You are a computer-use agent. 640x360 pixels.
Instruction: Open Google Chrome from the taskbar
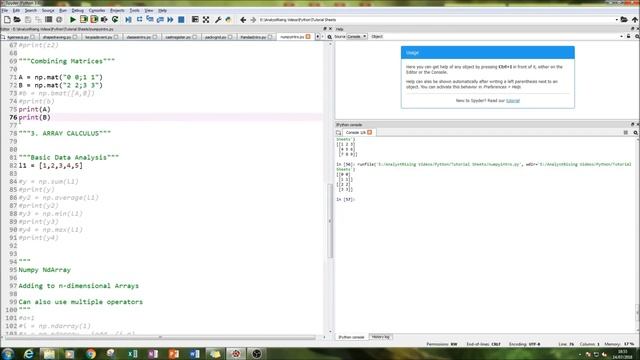(x=91, y=353)
